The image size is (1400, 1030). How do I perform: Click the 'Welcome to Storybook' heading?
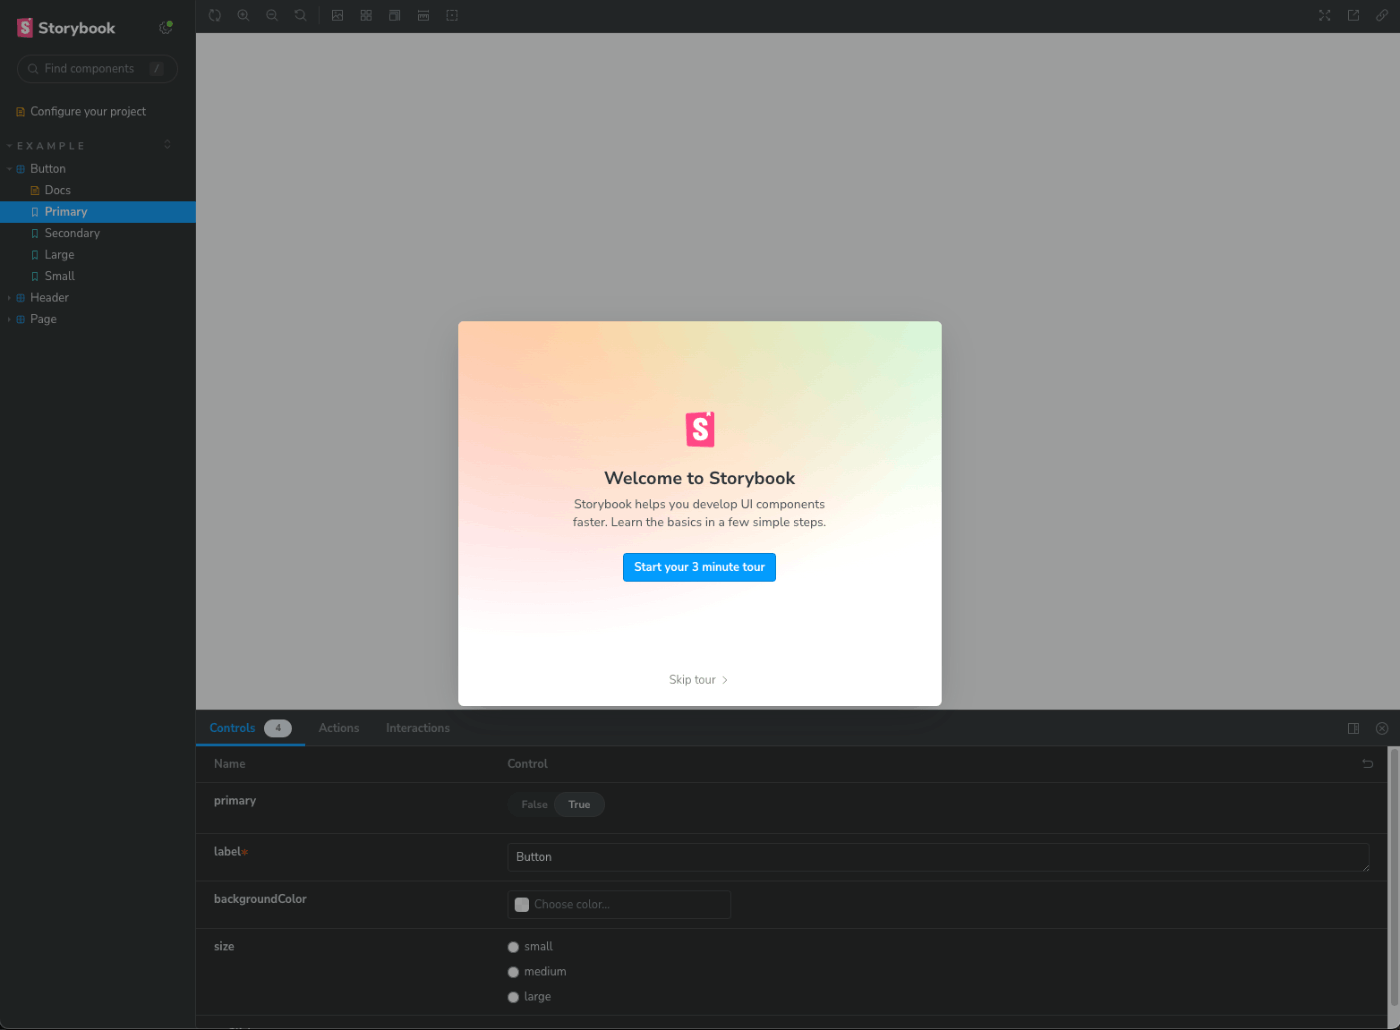click(700, 478)
